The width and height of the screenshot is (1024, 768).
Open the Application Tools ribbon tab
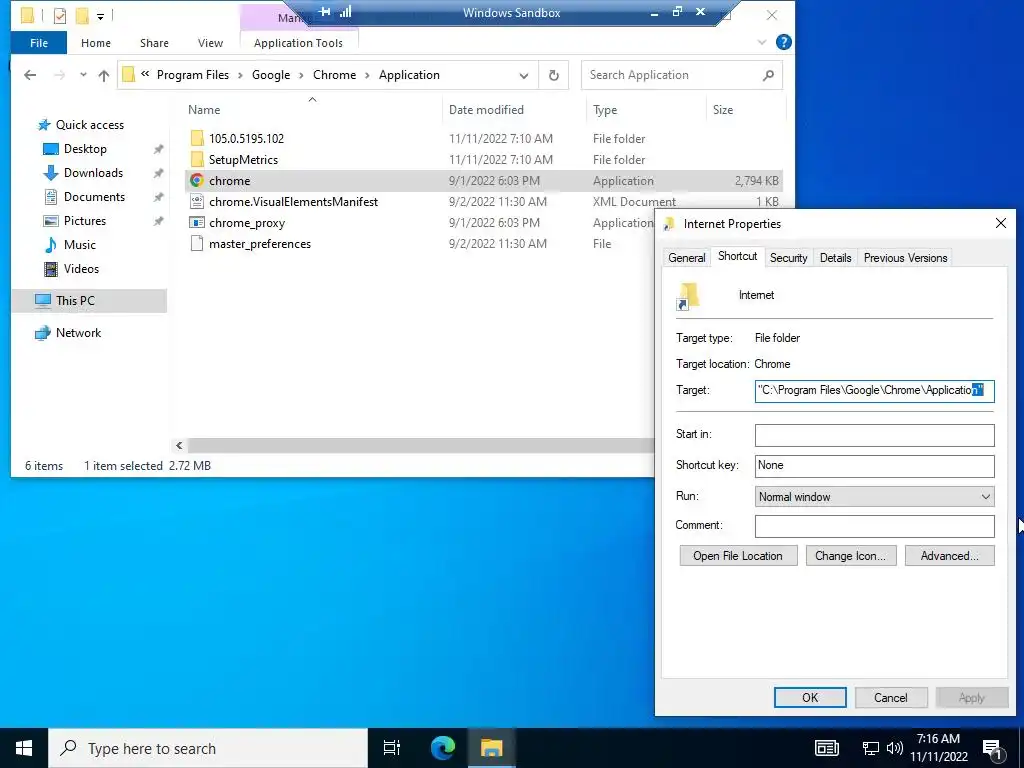click(298, 43)
